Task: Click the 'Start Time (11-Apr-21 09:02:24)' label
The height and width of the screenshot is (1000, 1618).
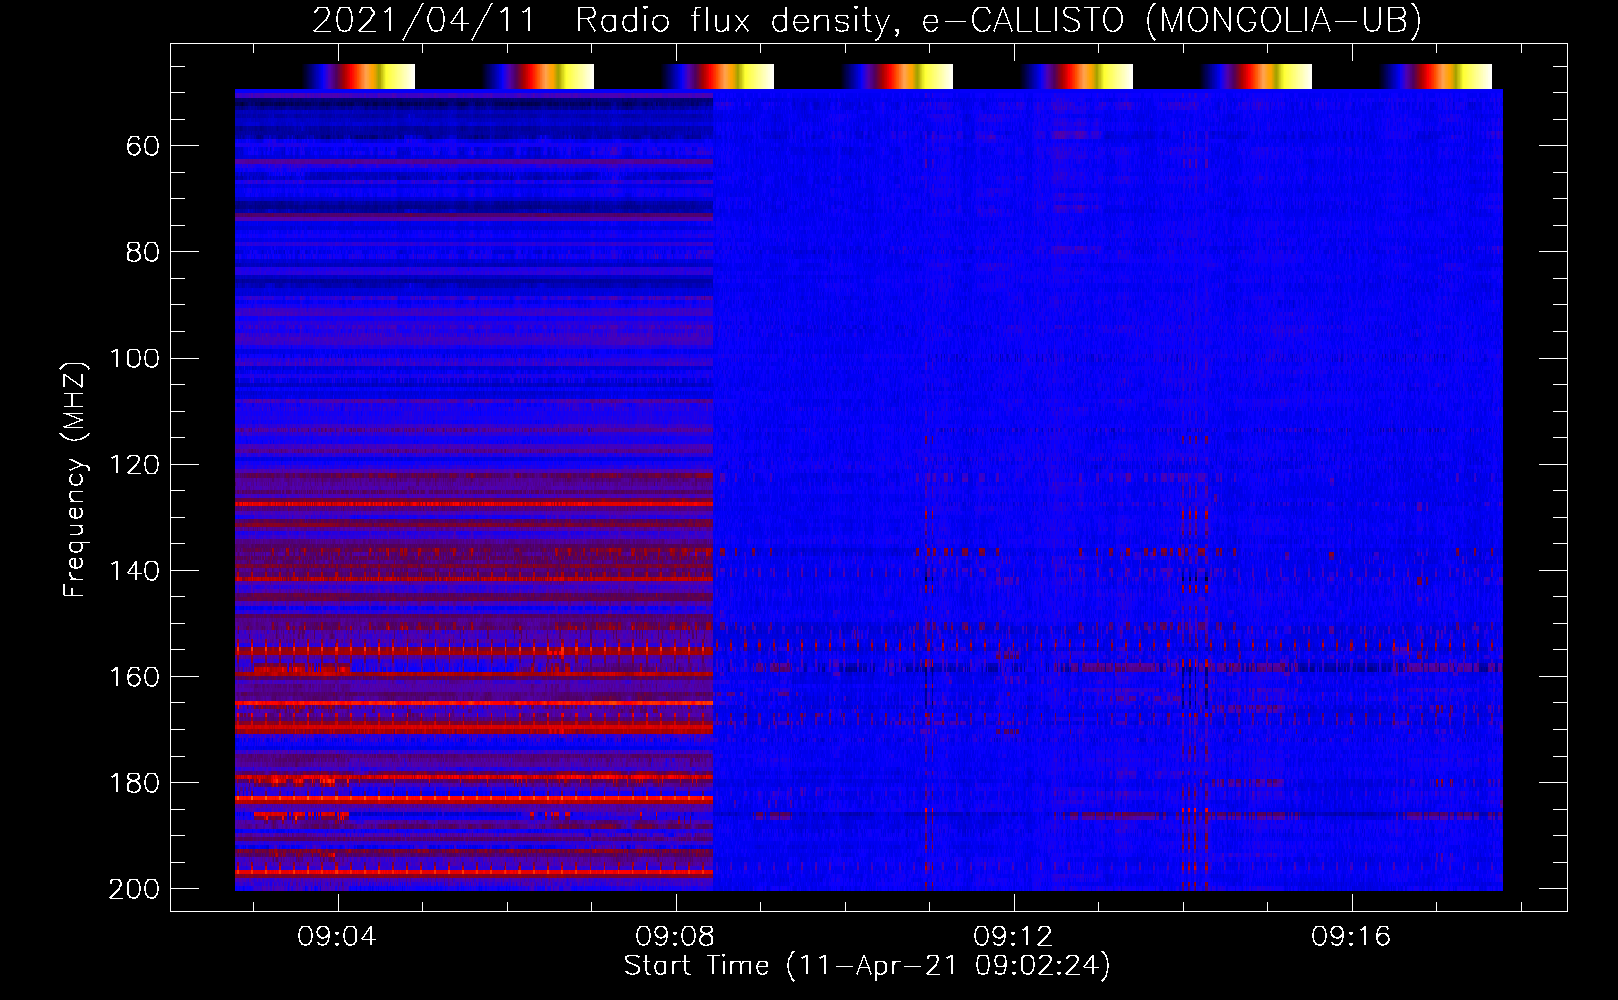Action: [x=867, y=966]
